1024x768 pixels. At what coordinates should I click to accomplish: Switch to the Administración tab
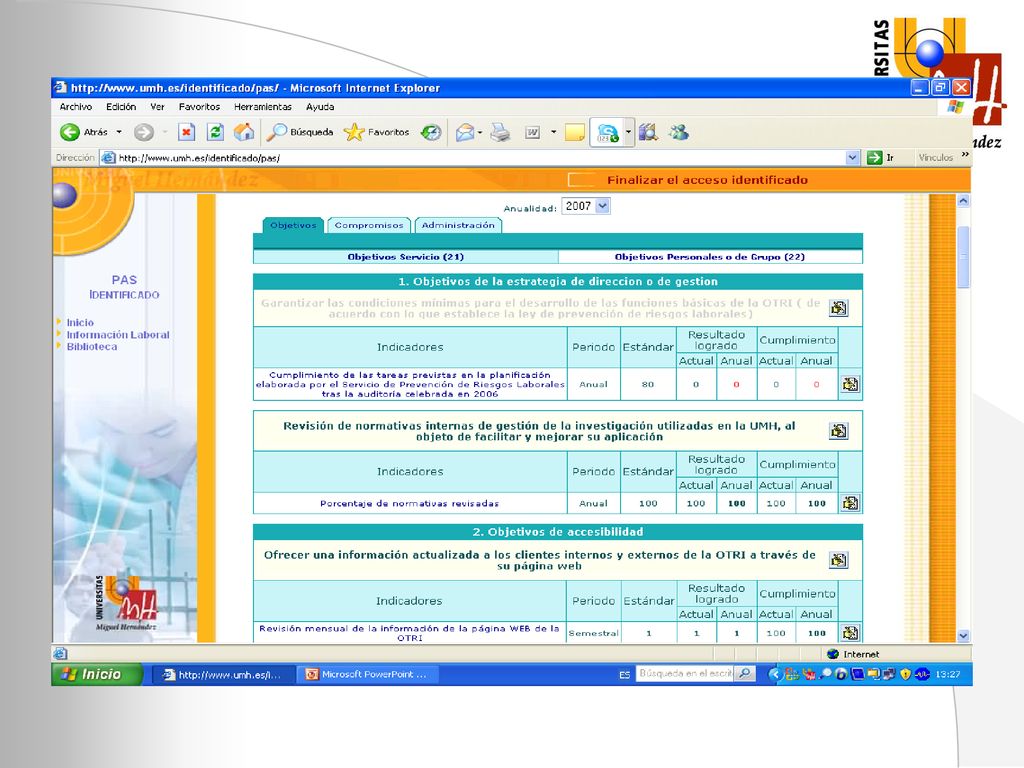pos(458,225)
